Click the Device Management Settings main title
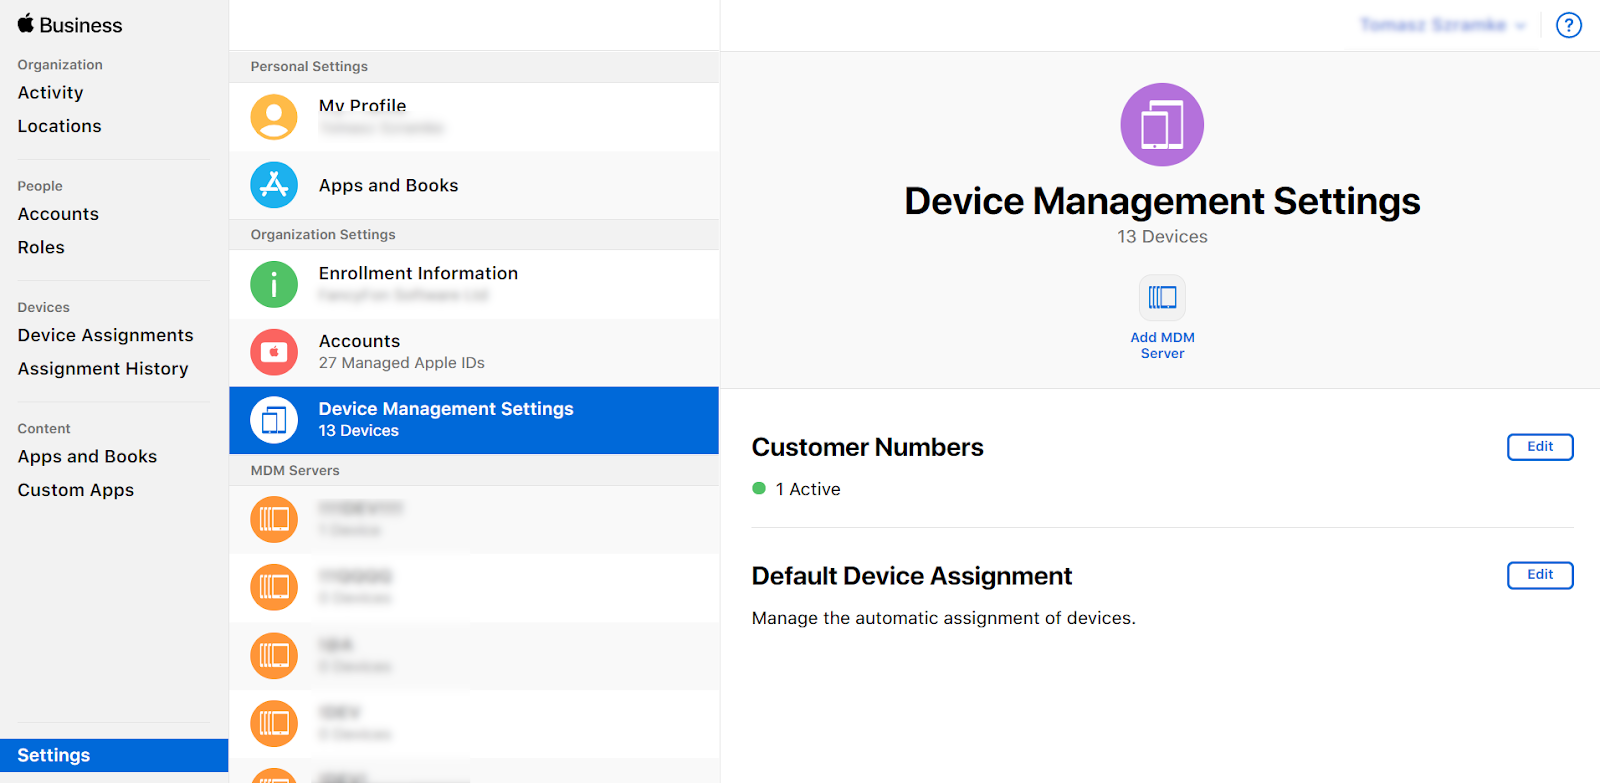Viewport: 1600px width, 783px height. [1162, 201]
